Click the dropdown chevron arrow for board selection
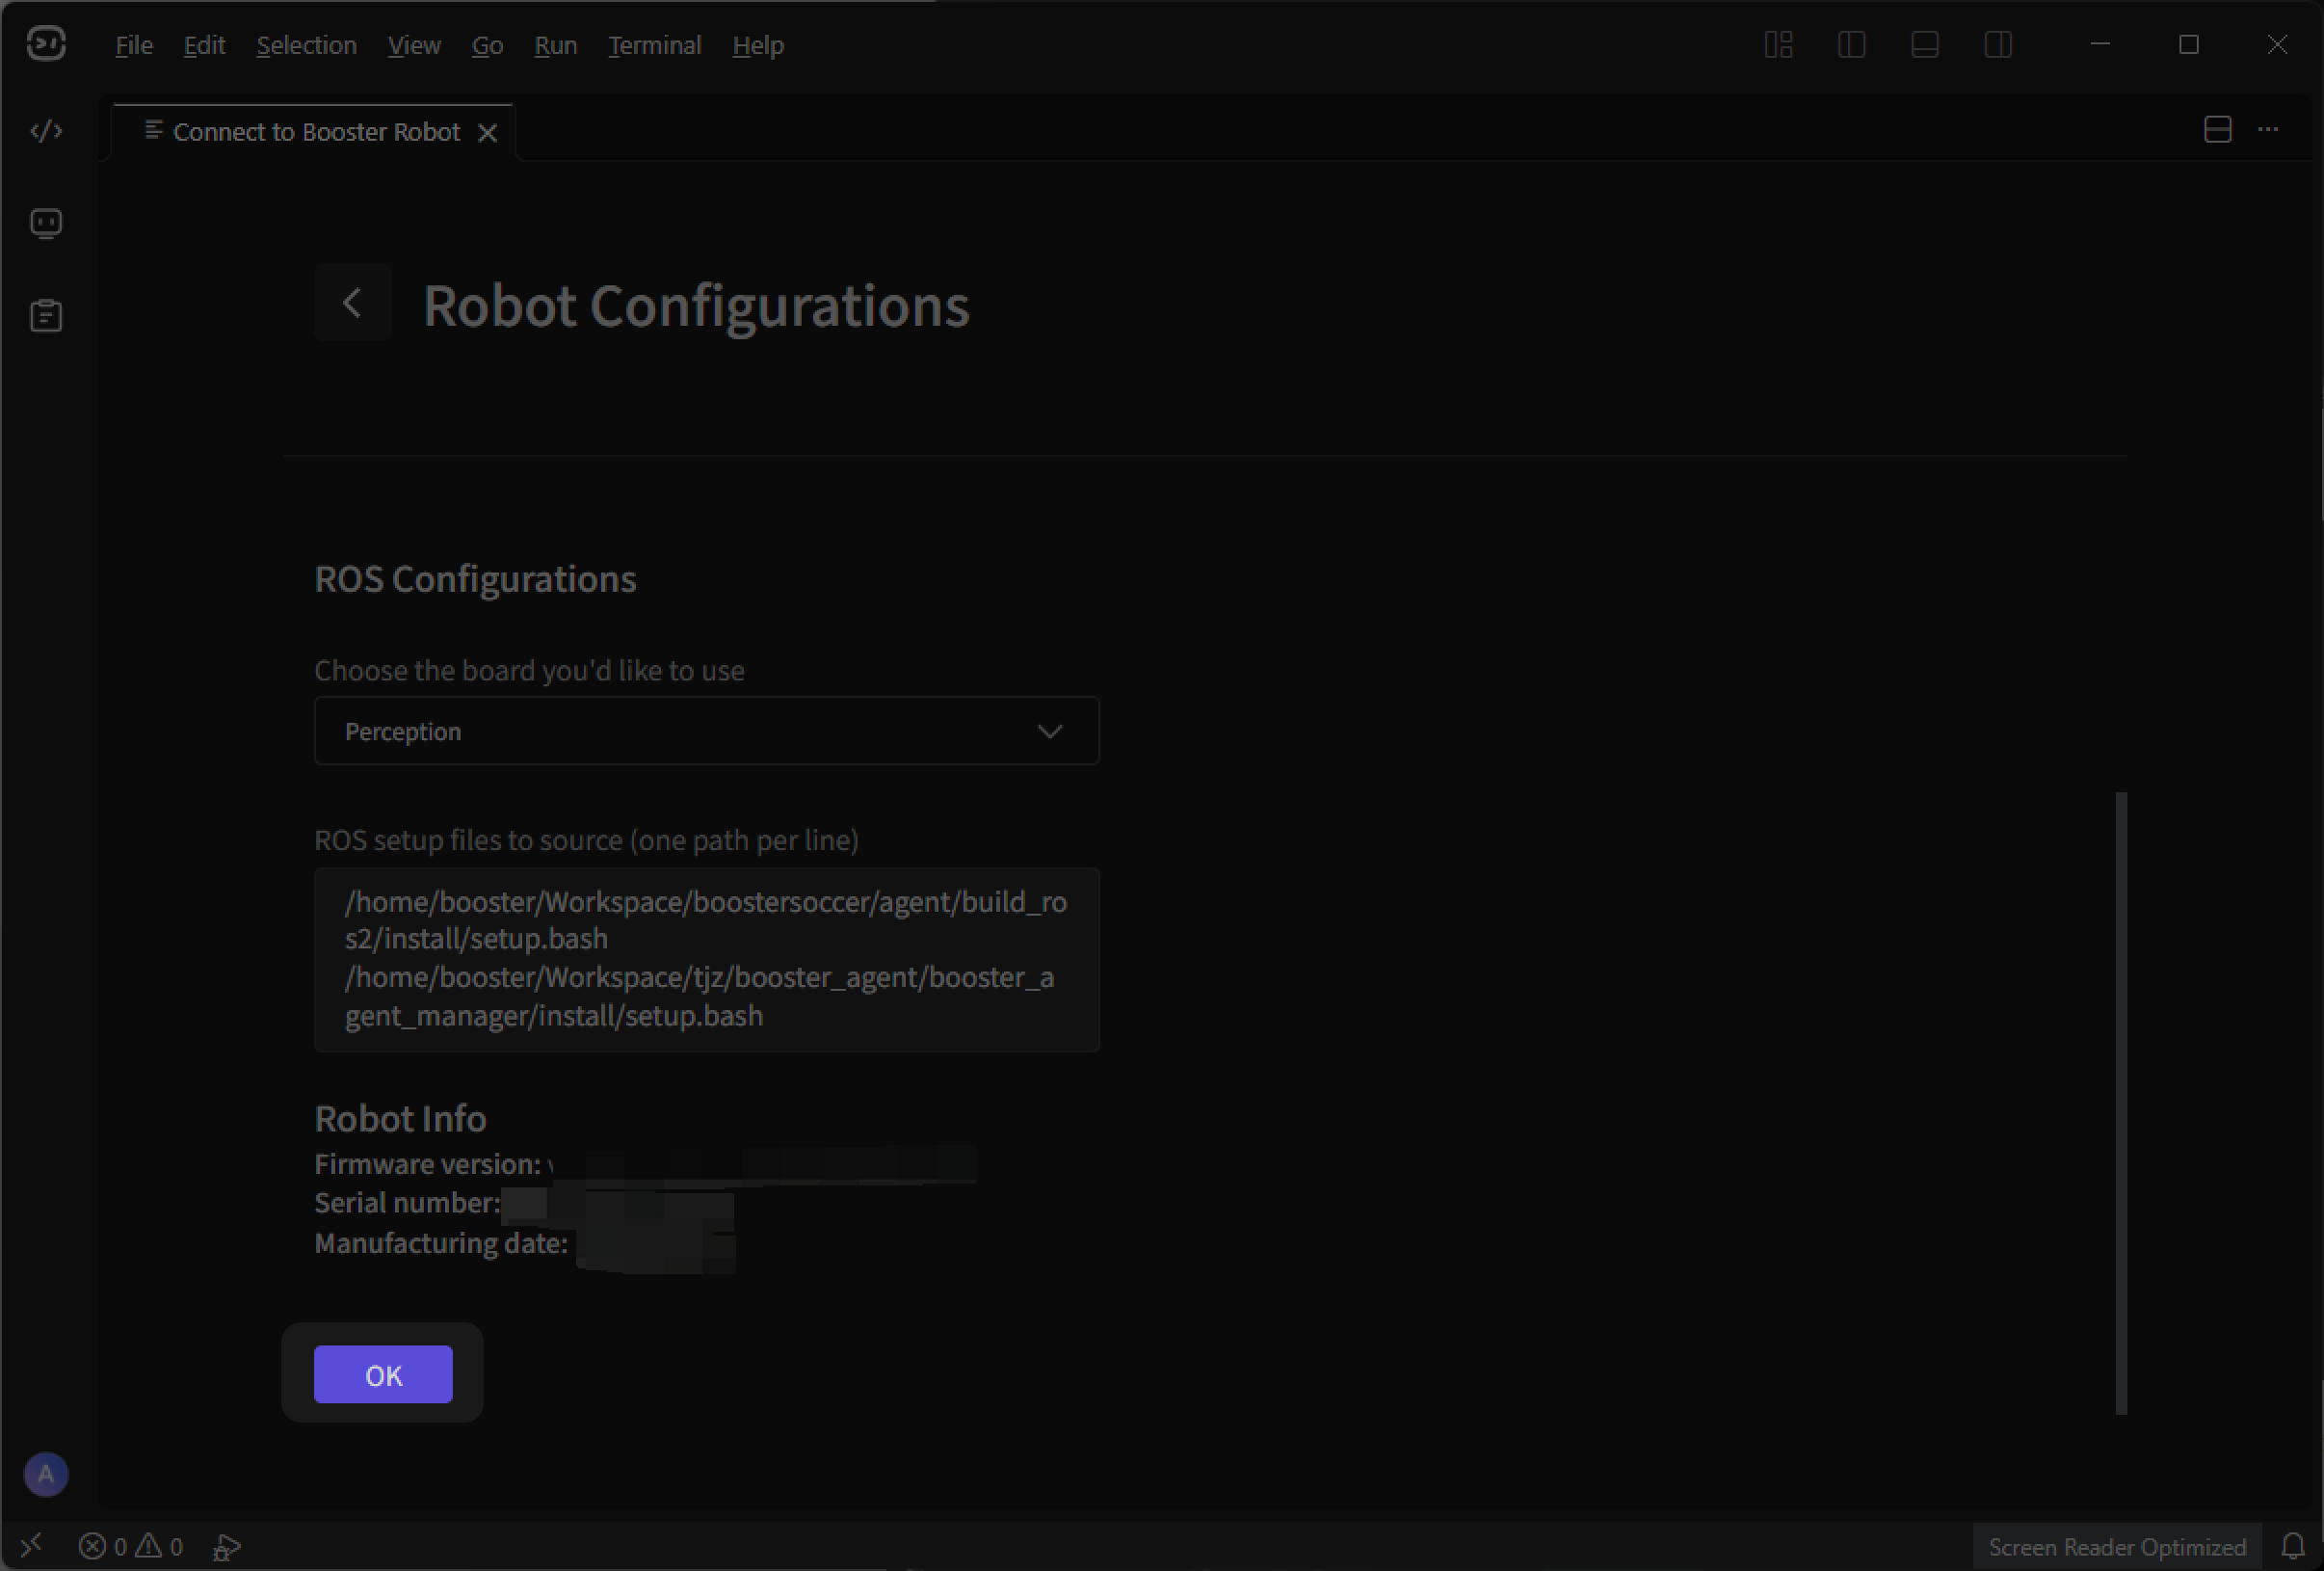Screen dimensions: 2324x1571 [x=1049, y=732]
